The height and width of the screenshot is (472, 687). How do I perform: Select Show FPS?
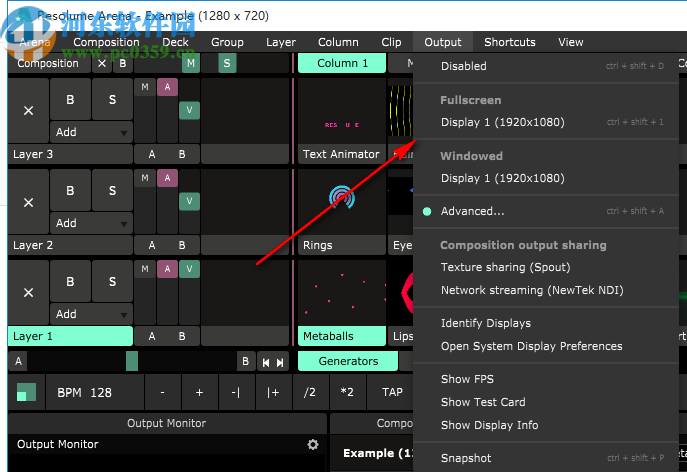point(546,379)
